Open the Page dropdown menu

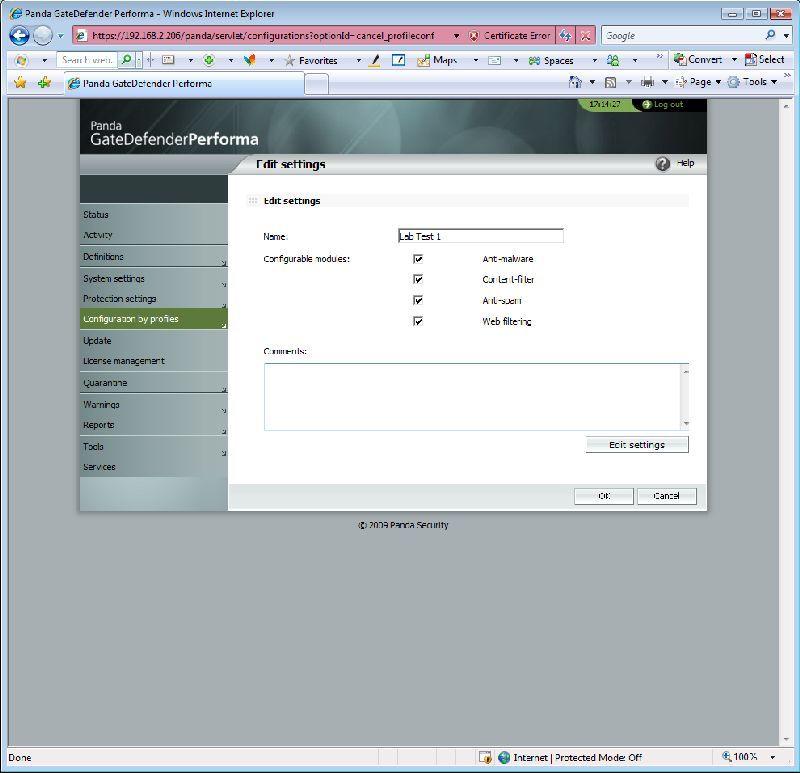click(702, 81)
